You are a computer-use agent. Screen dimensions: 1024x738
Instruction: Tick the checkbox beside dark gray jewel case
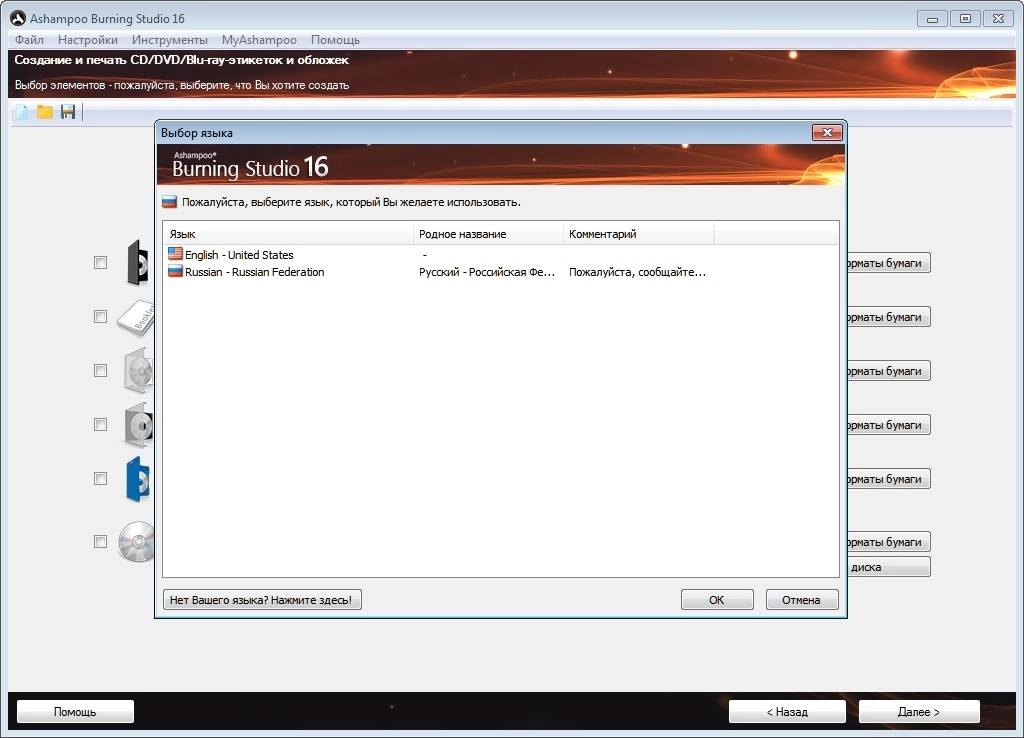tap(100, 425)
